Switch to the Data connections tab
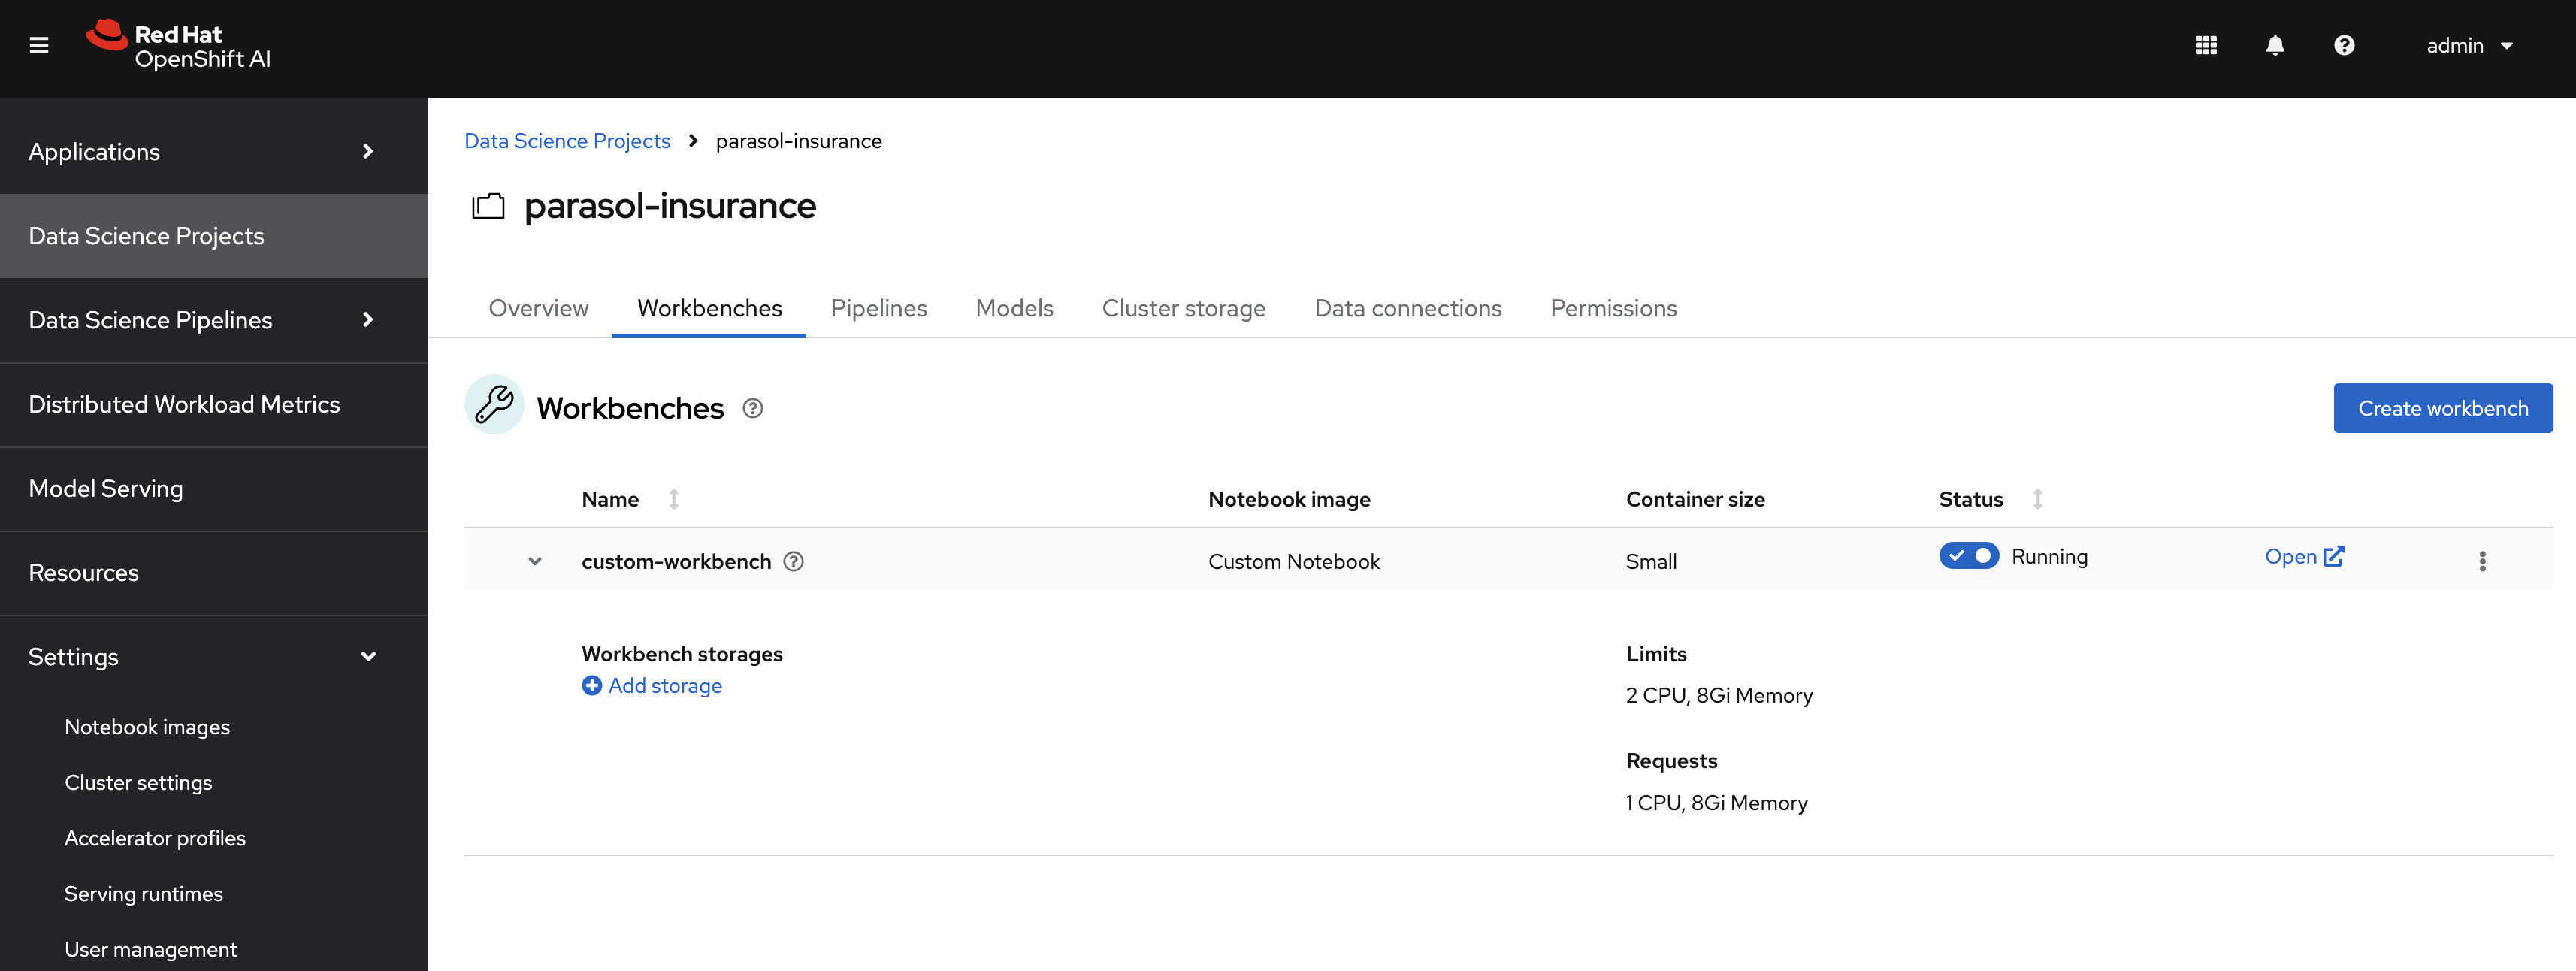The image size is (2576, 971). pyautogui.click(x=1408, y=307)
